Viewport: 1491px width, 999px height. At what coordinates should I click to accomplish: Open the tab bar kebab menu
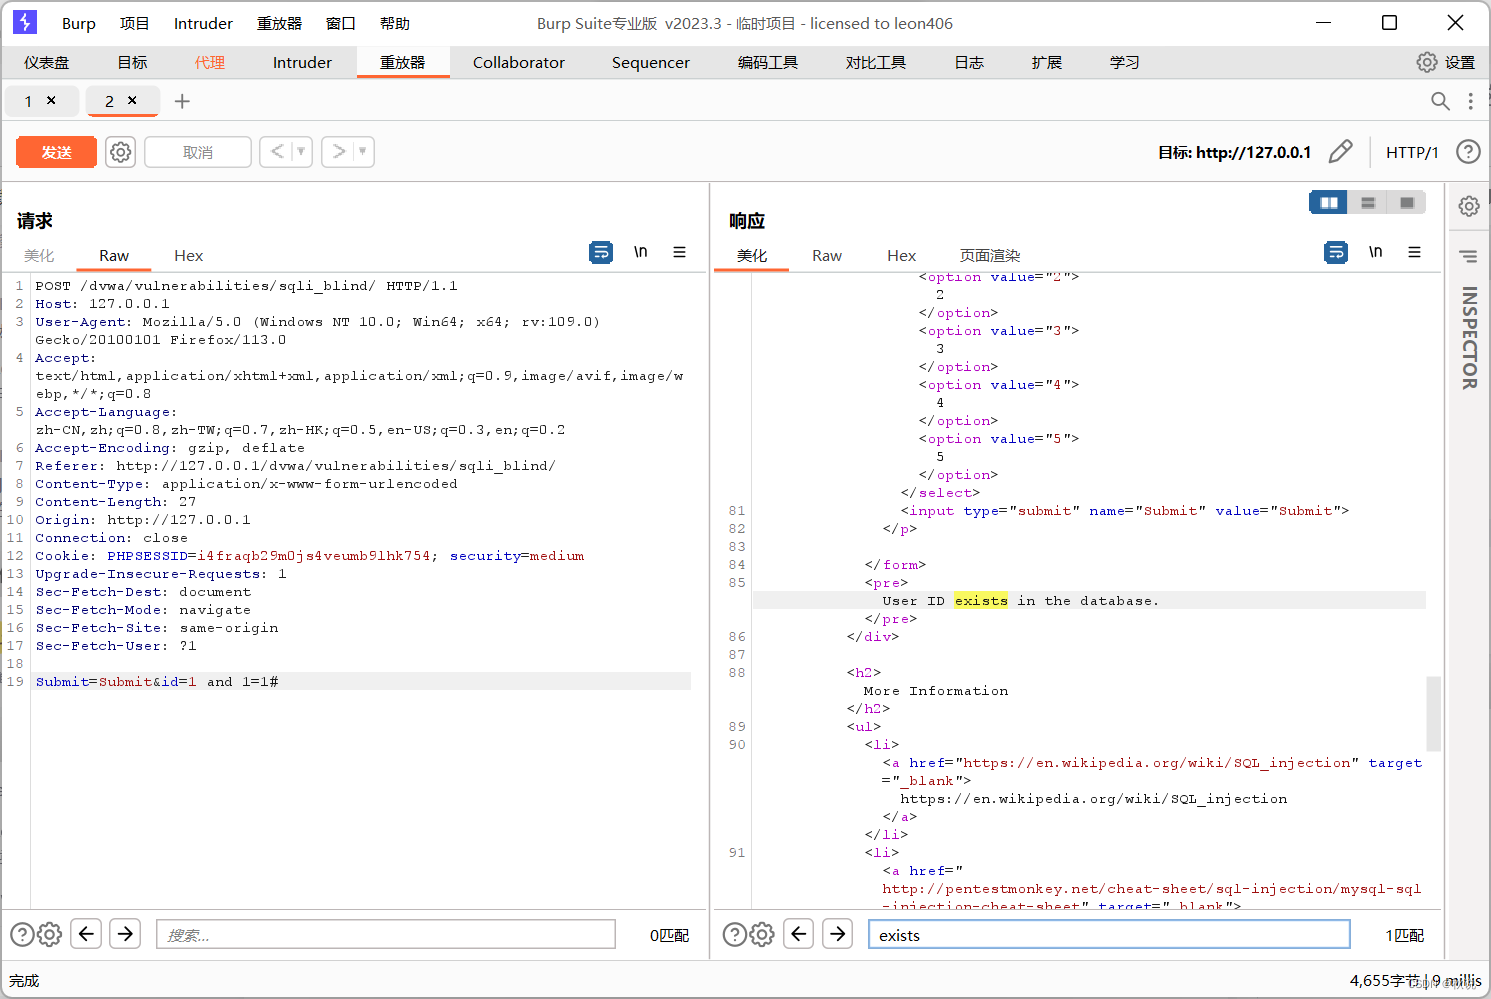point(1470,101)
